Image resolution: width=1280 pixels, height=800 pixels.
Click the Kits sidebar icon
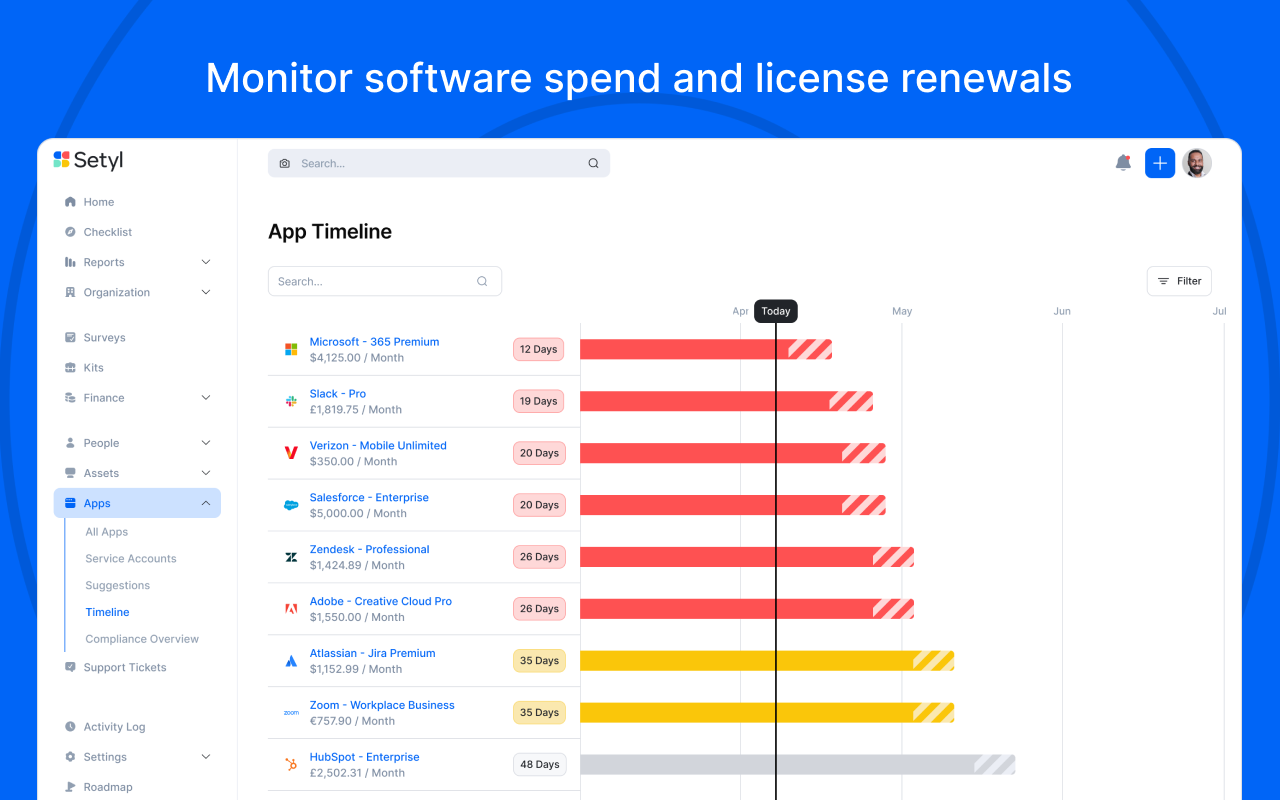coord(70,367)
